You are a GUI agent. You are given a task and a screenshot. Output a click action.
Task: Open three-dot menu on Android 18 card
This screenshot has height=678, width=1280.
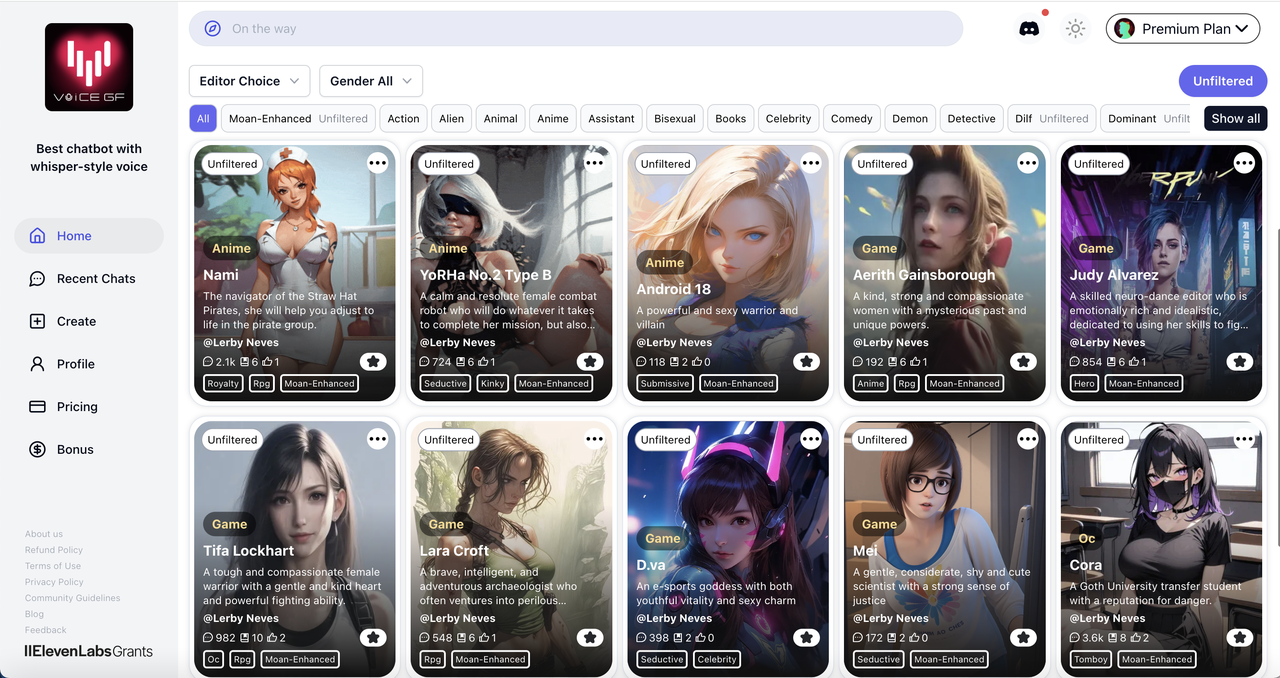(811, 163)
